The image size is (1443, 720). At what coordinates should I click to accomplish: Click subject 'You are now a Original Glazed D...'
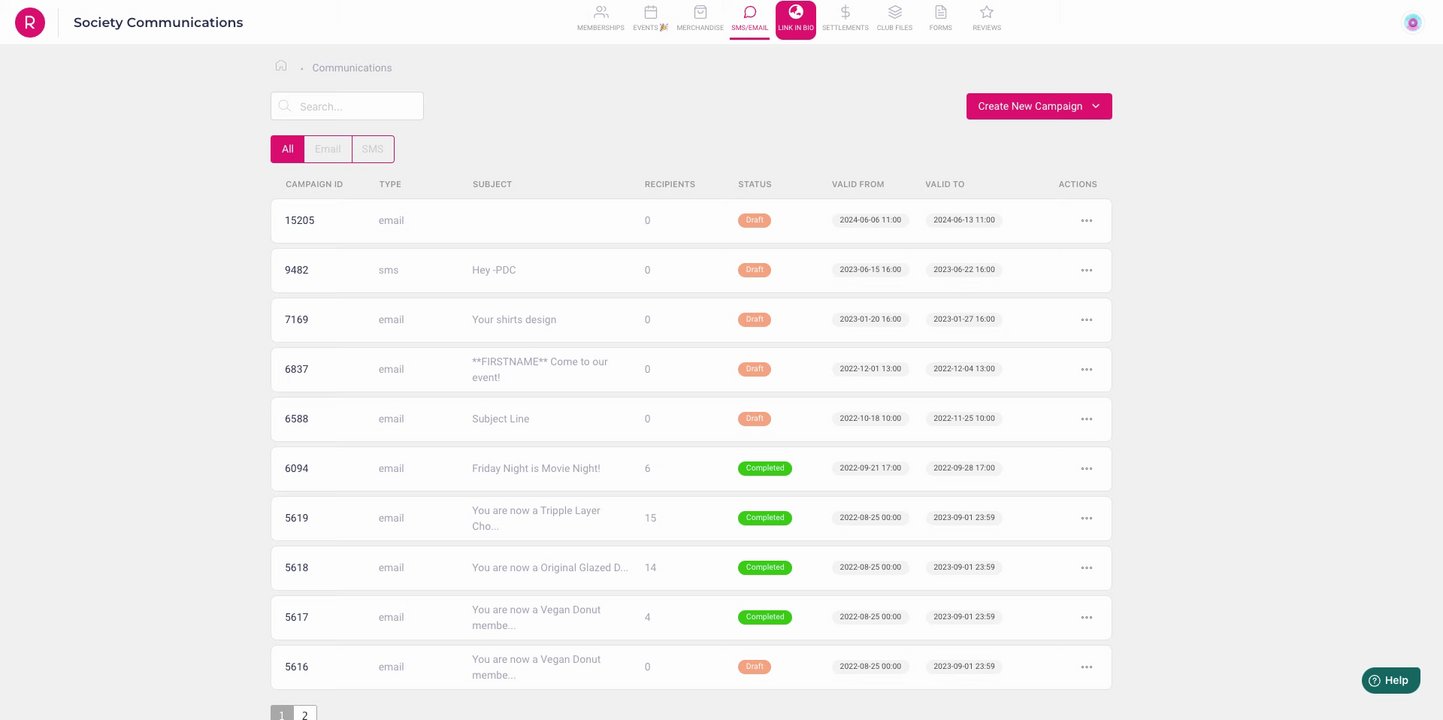(x=550, y=568)
